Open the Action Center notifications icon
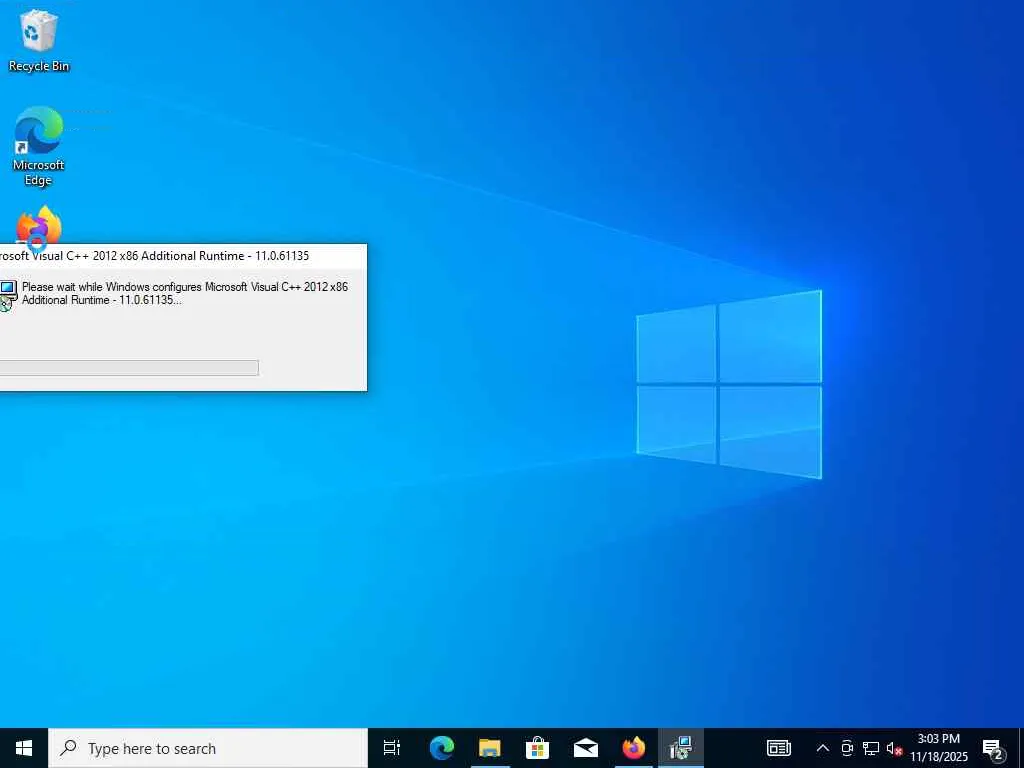This screenshot has height=768, width=1024. tap(993, 749)
